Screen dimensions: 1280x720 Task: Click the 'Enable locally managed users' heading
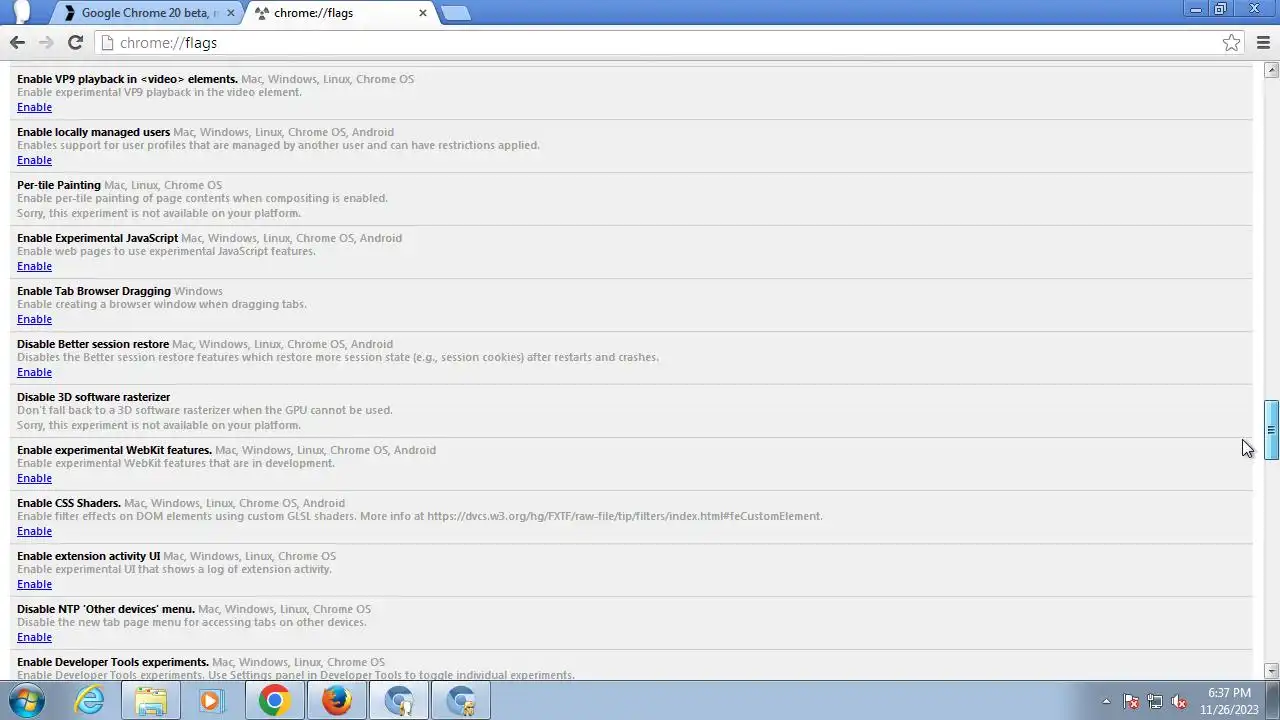click(94, 132)
